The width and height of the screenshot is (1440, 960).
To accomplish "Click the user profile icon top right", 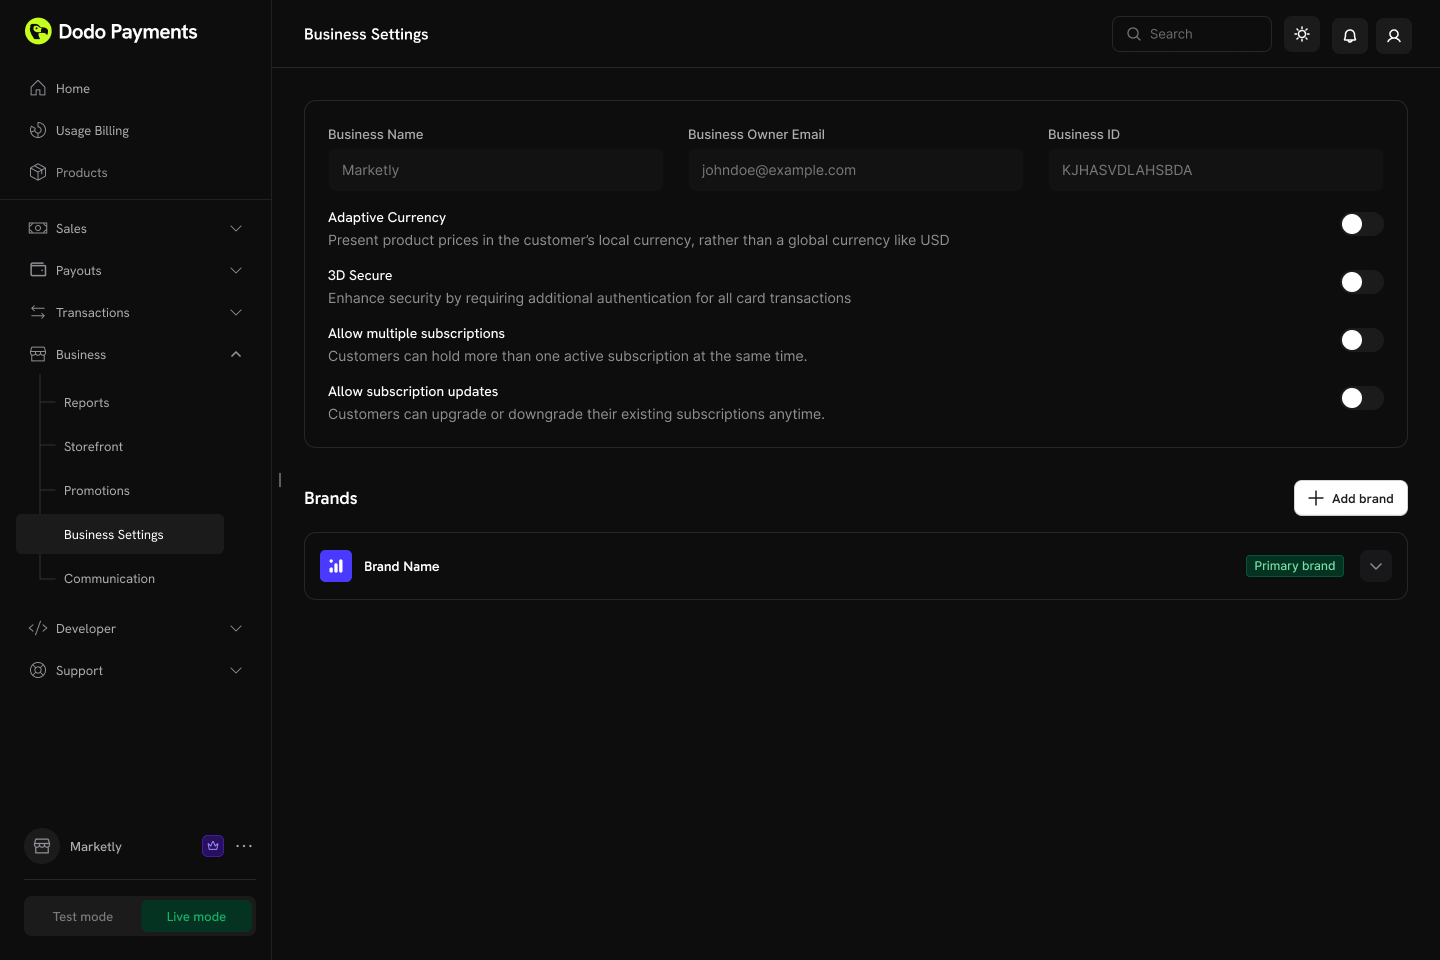I will tap(1394, 36).
